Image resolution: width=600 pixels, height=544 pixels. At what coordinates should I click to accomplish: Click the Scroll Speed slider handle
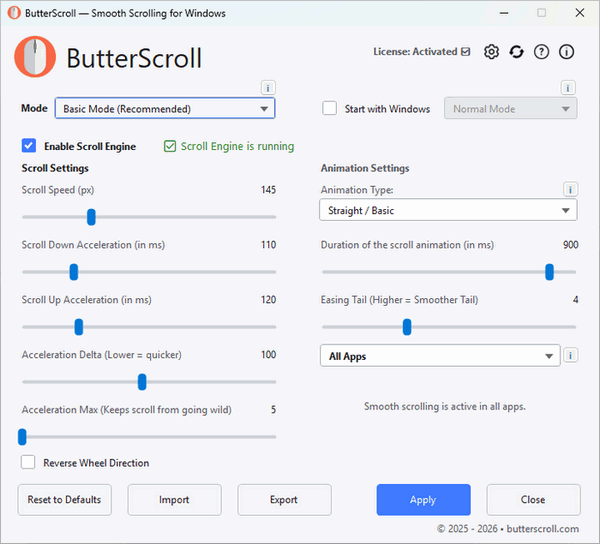[91, 217]
